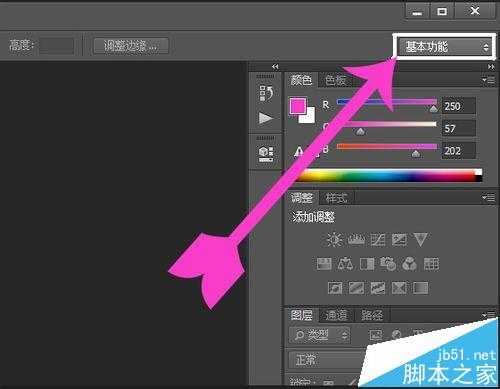Switch to the 色板 tab

click(335, 80)
